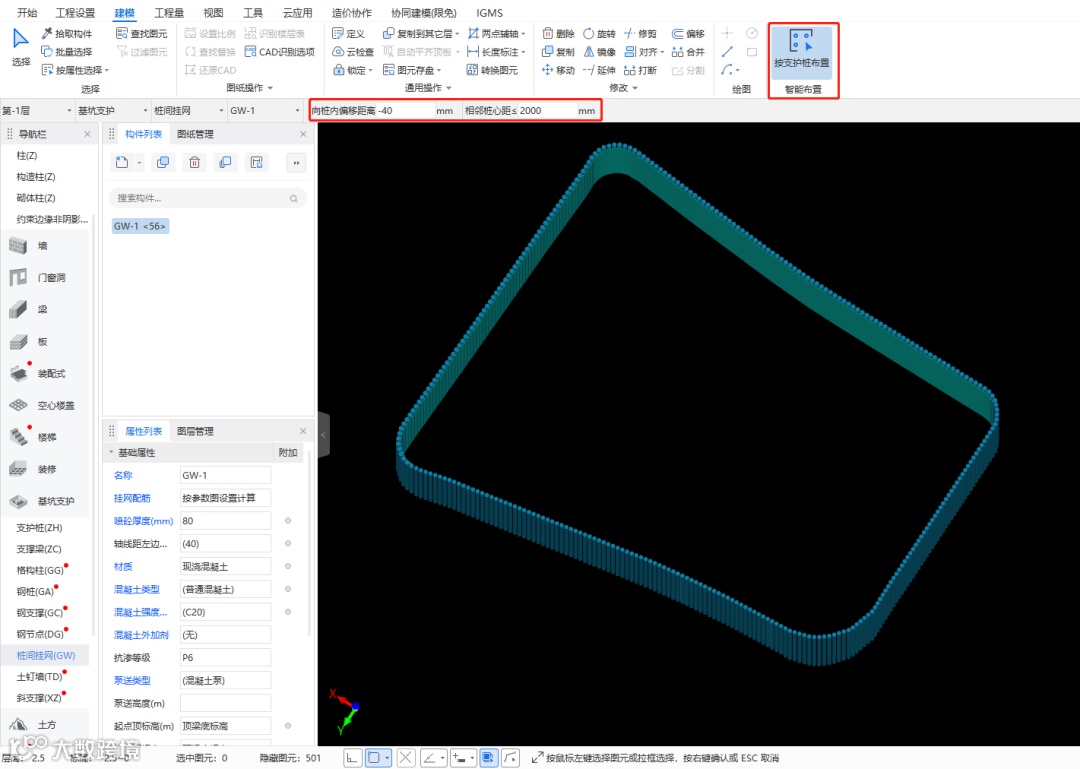Click the 合并 tool
The height and width of the screenshot is (769, 1080).
[688, 52]
